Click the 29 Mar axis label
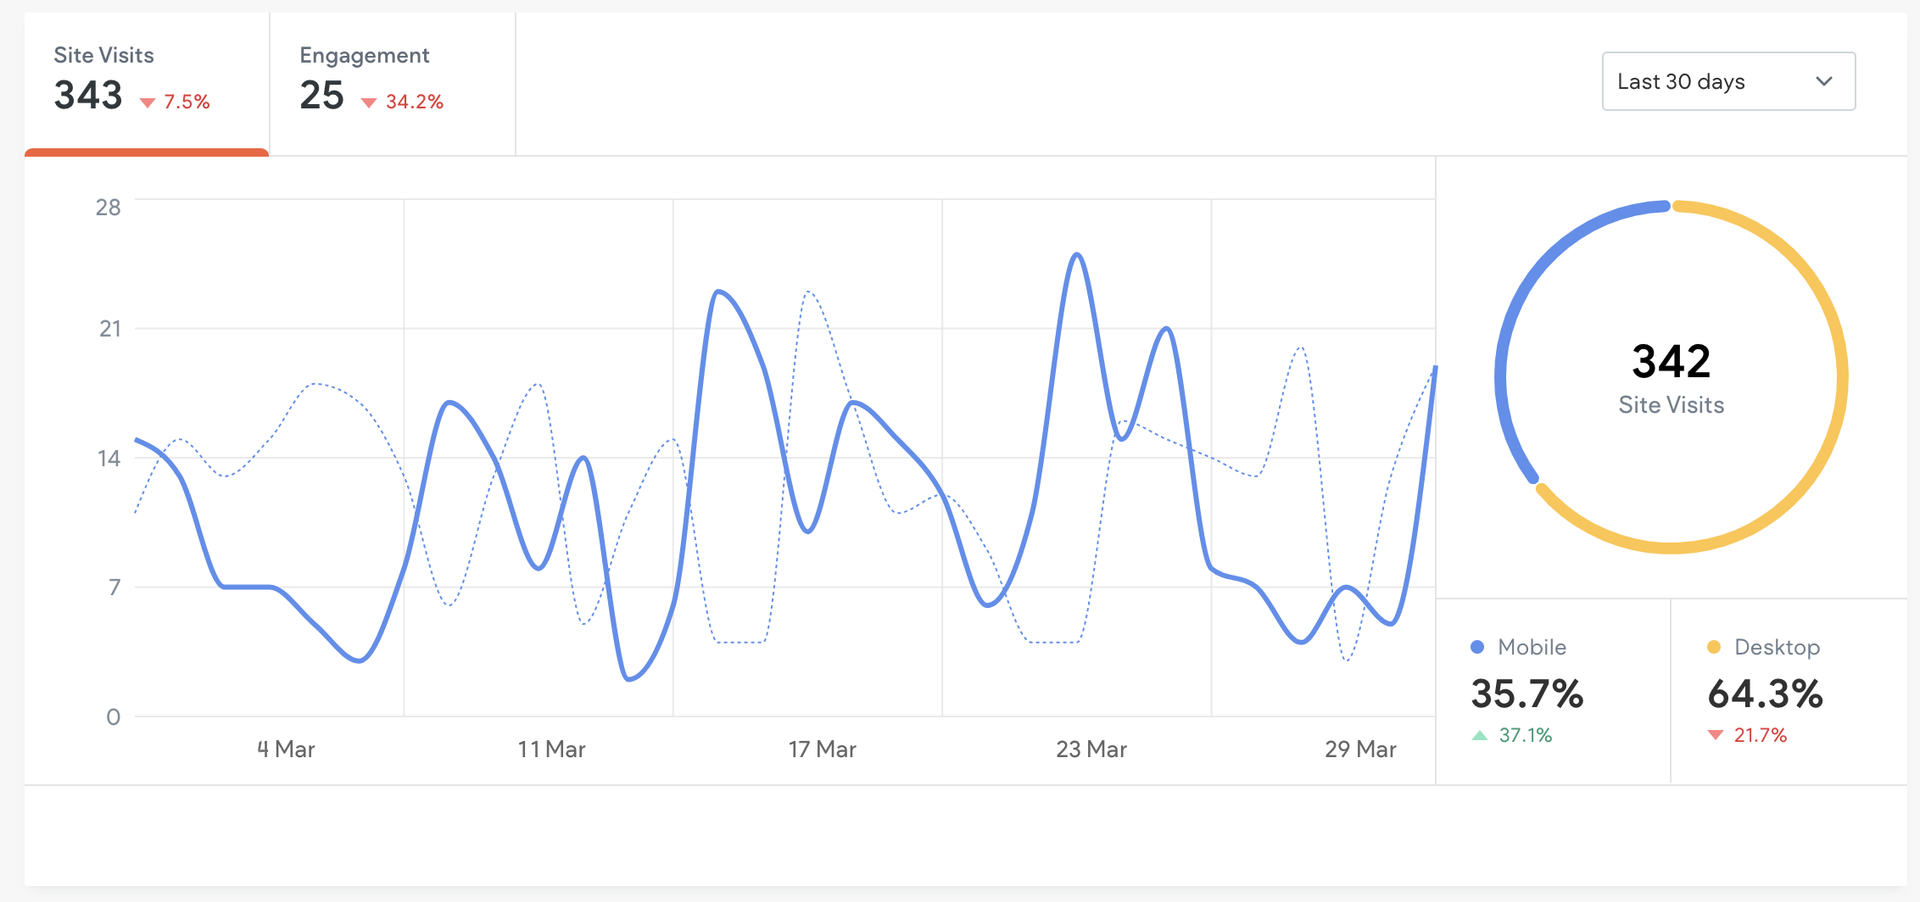This screenshot has height=902, width=1920. pos(1360,749)
